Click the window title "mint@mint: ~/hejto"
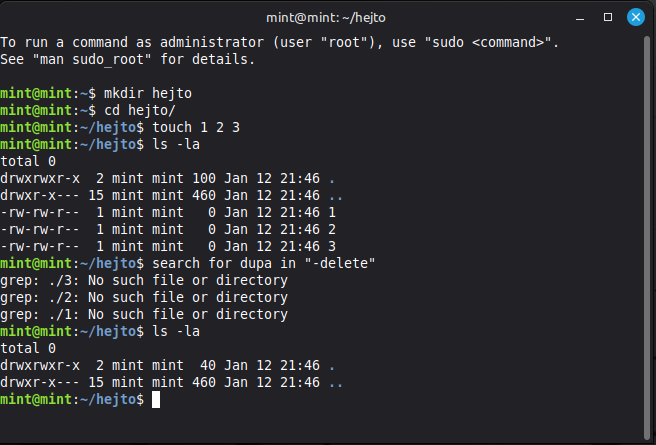The height and width of the screenshot is (445, 656). coord(328,17)
